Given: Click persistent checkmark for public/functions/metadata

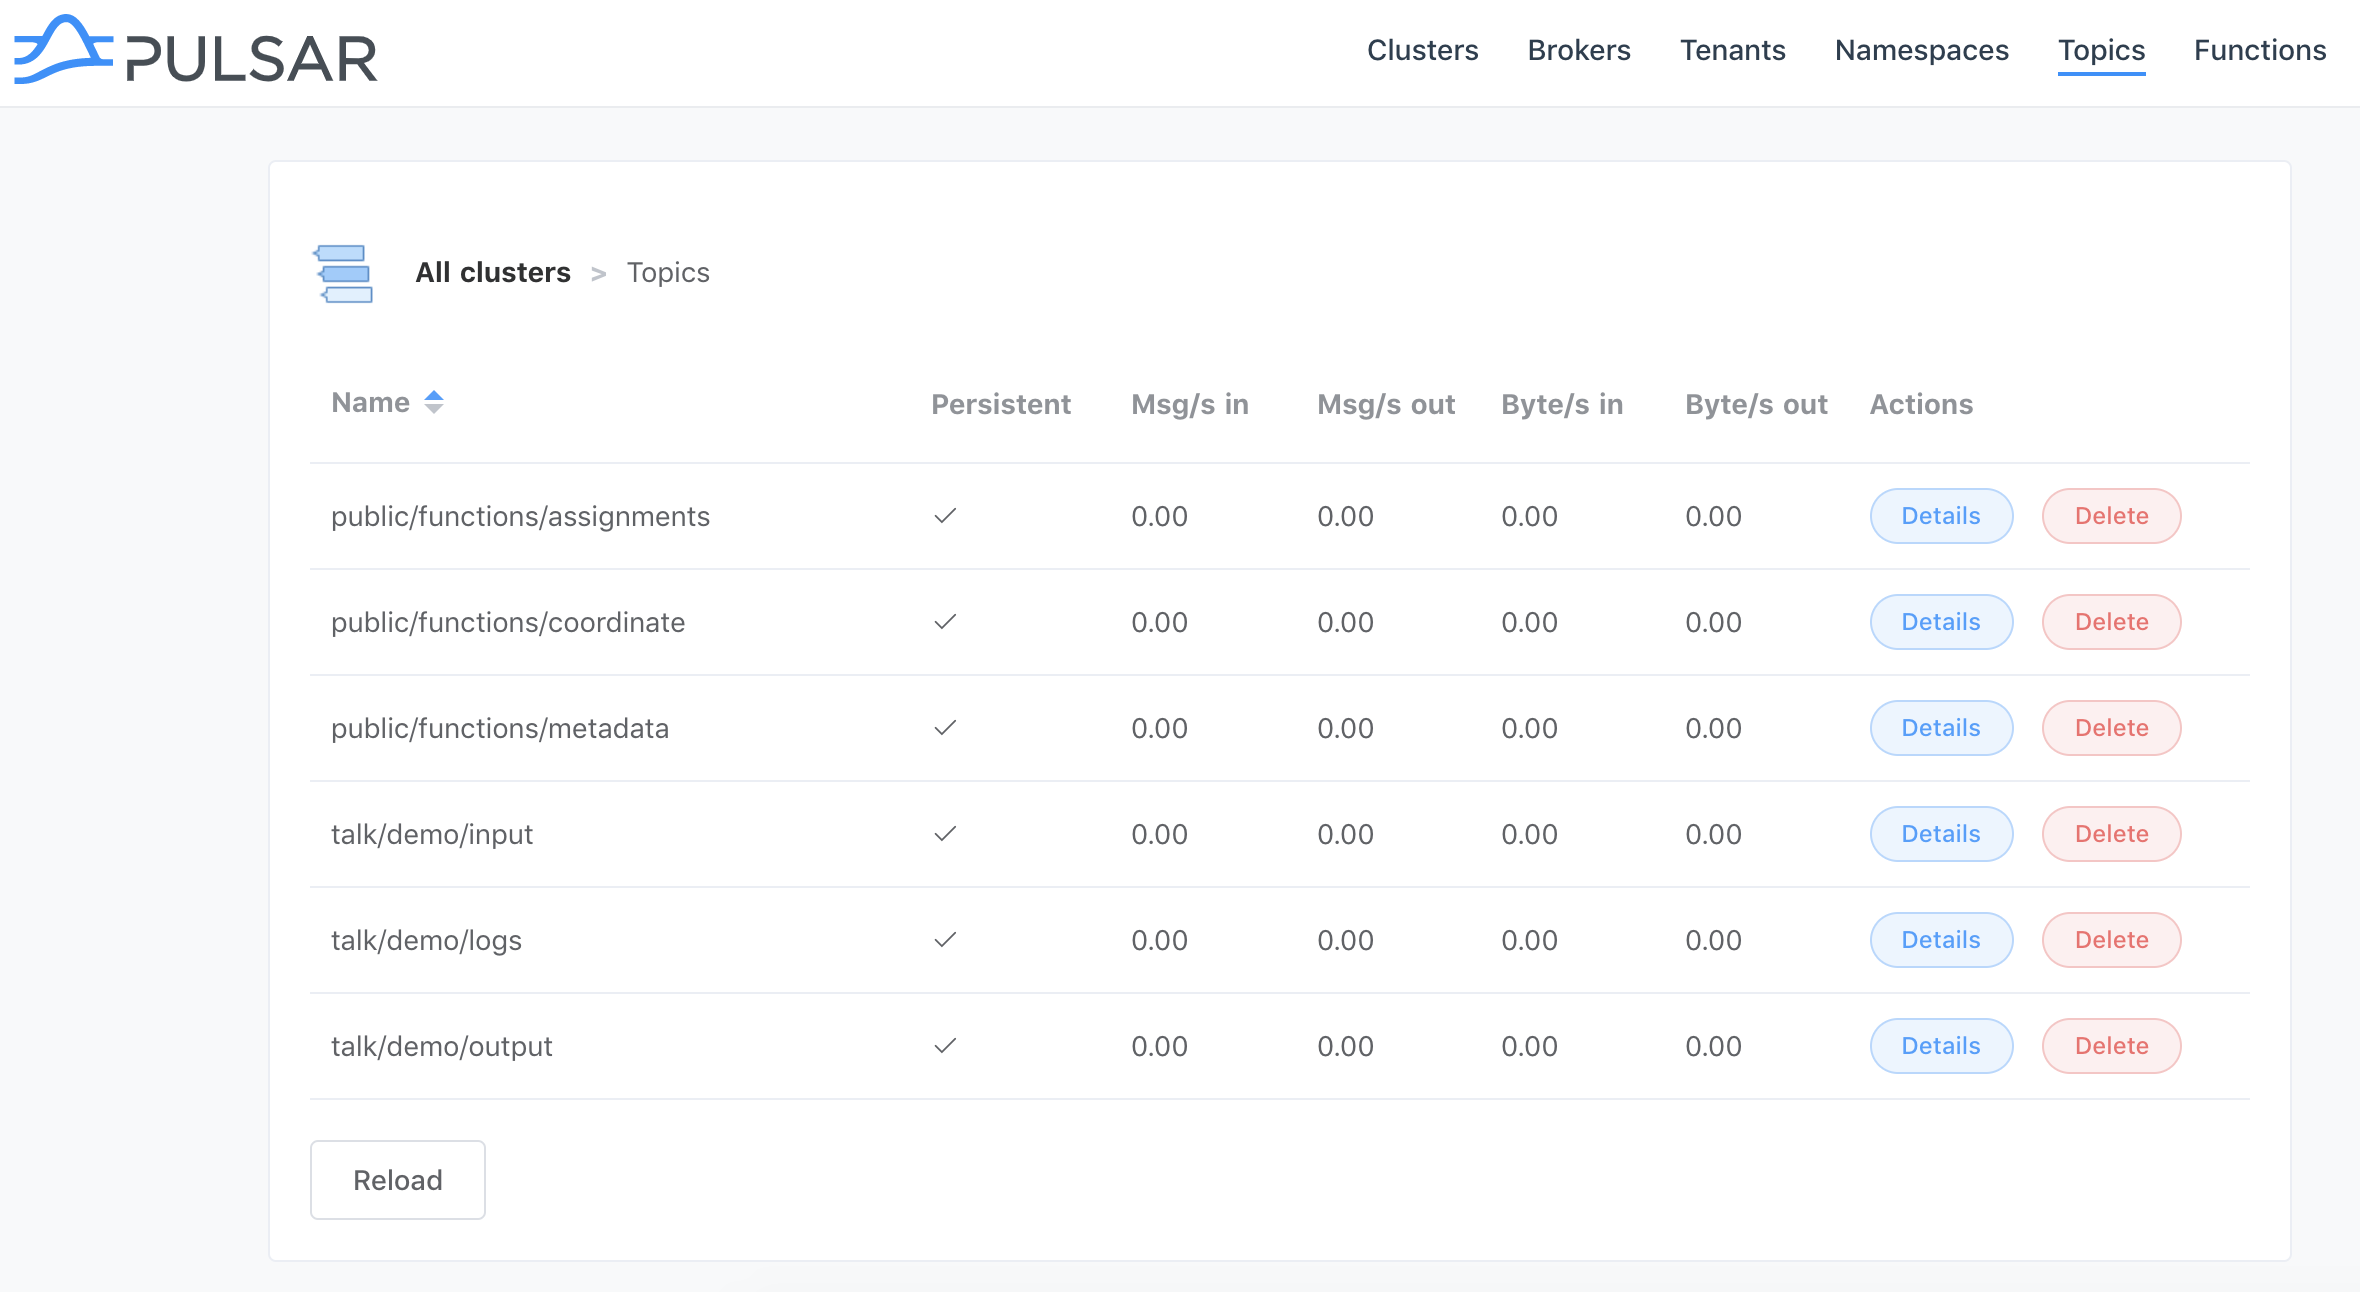Looking at the screenshot, I should click(x=945, y=728).
